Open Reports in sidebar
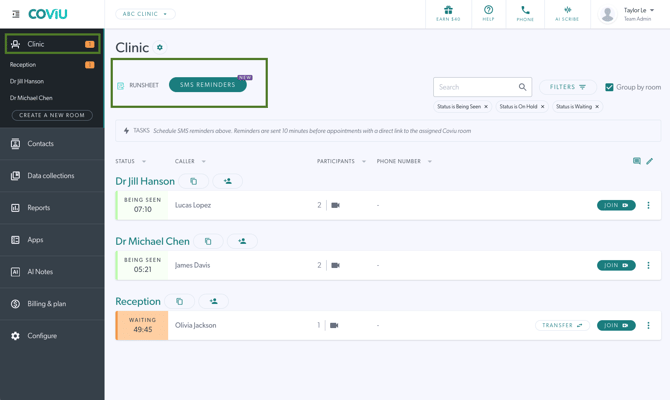The width and height of the screenshot is (670, 400). [52, 208]
